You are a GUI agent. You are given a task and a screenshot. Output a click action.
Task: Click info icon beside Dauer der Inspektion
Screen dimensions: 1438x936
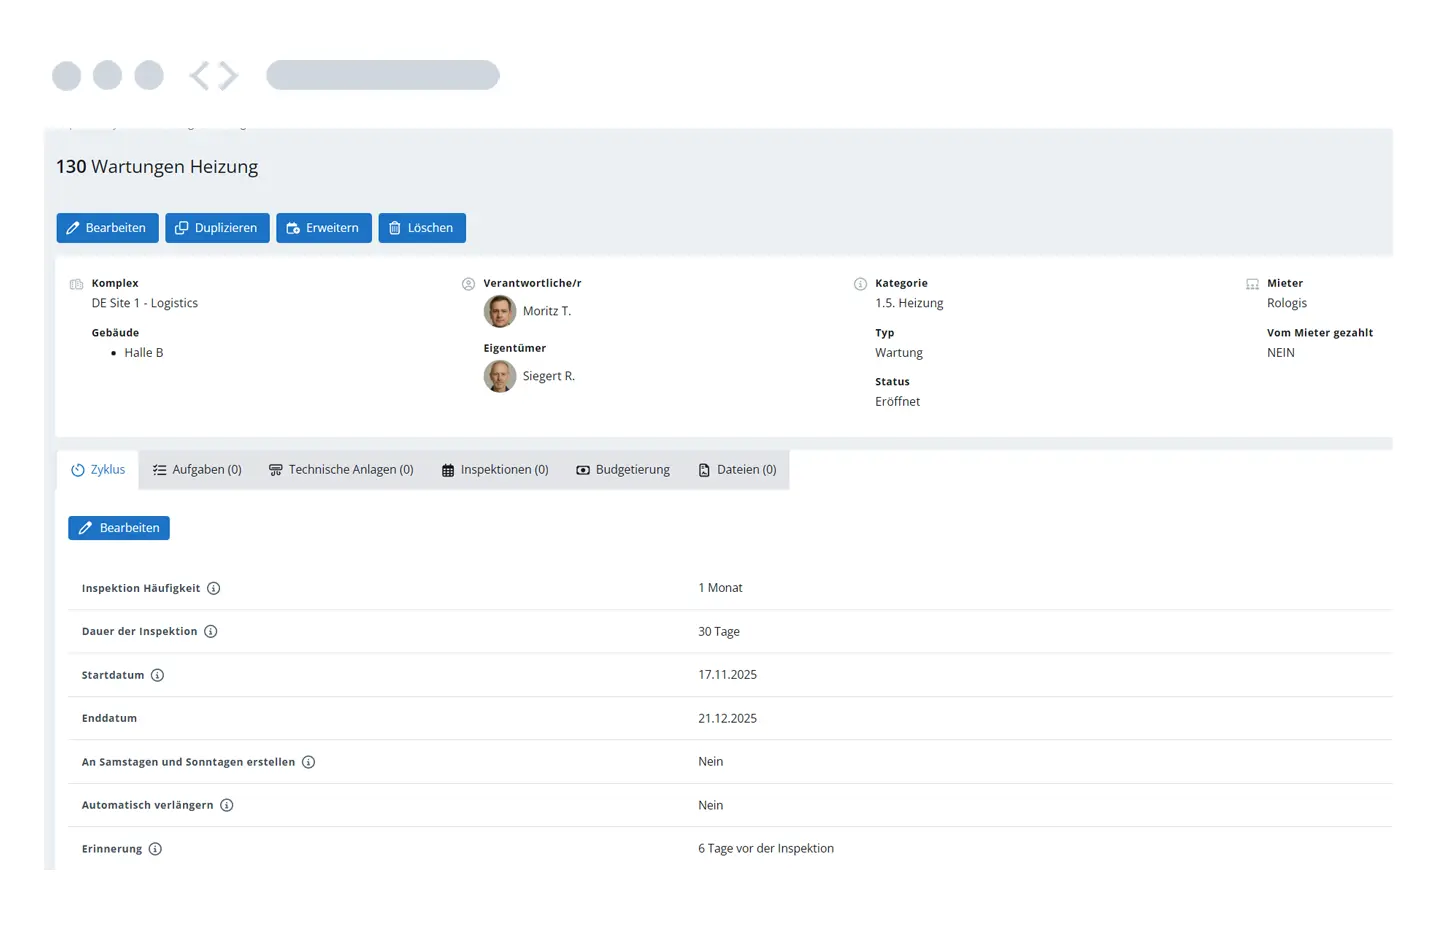point(210,631)
